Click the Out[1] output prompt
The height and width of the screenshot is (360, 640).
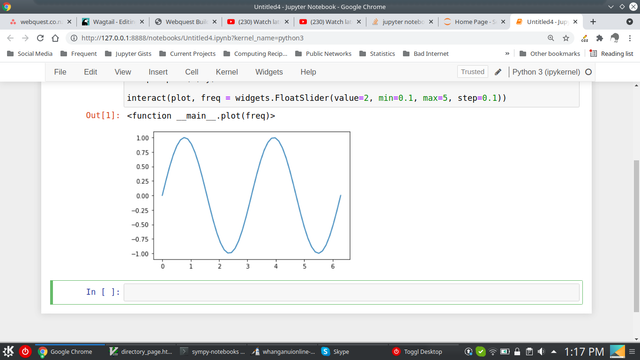(103, 116)
